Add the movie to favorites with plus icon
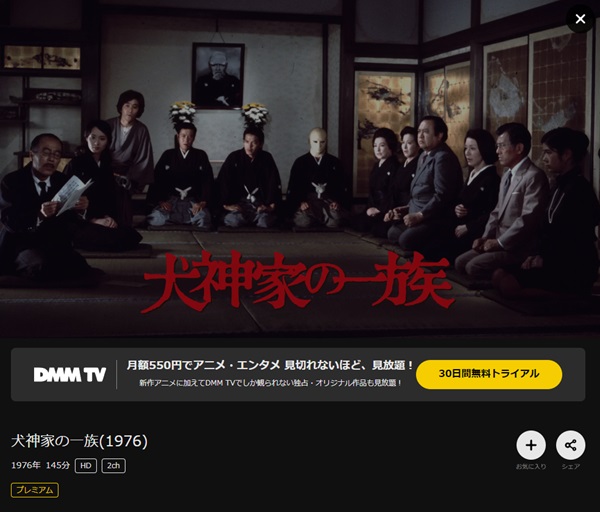 (x=531, y=445)
